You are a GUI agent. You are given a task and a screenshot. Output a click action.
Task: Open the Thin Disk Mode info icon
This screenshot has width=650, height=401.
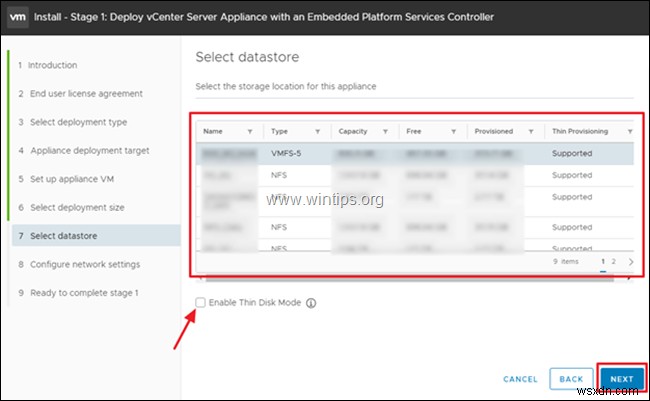(x=311, y=303)
